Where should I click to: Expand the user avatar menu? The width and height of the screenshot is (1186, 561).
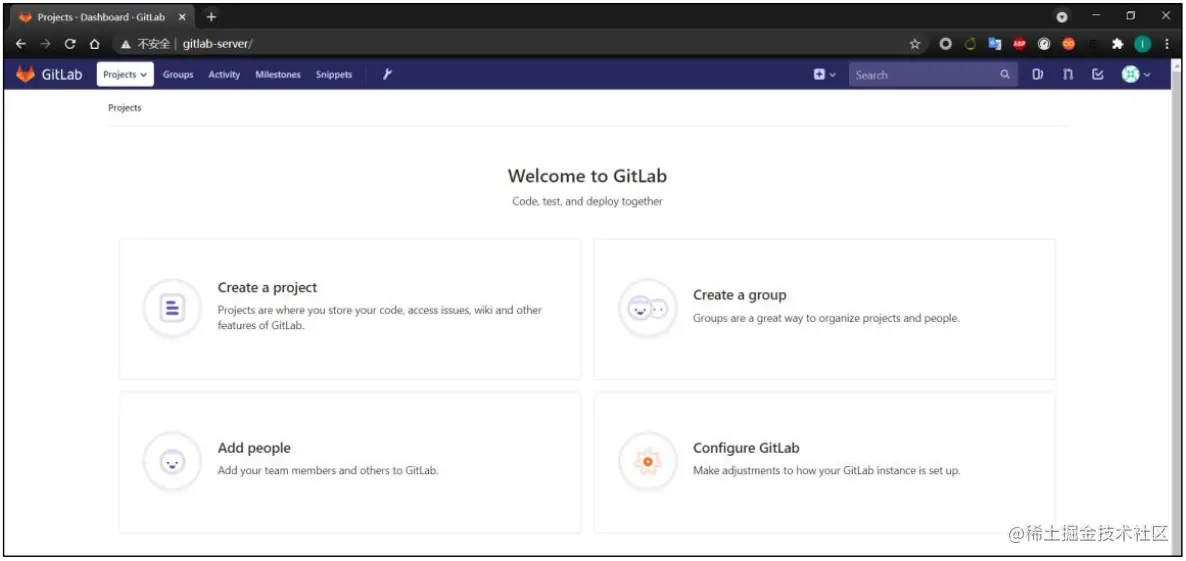[x=1135, y=74]
